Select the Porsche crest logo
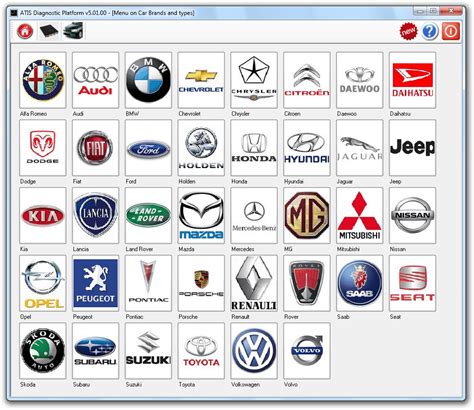This screenshot has width=474, height=410. (x=201, y=283)
